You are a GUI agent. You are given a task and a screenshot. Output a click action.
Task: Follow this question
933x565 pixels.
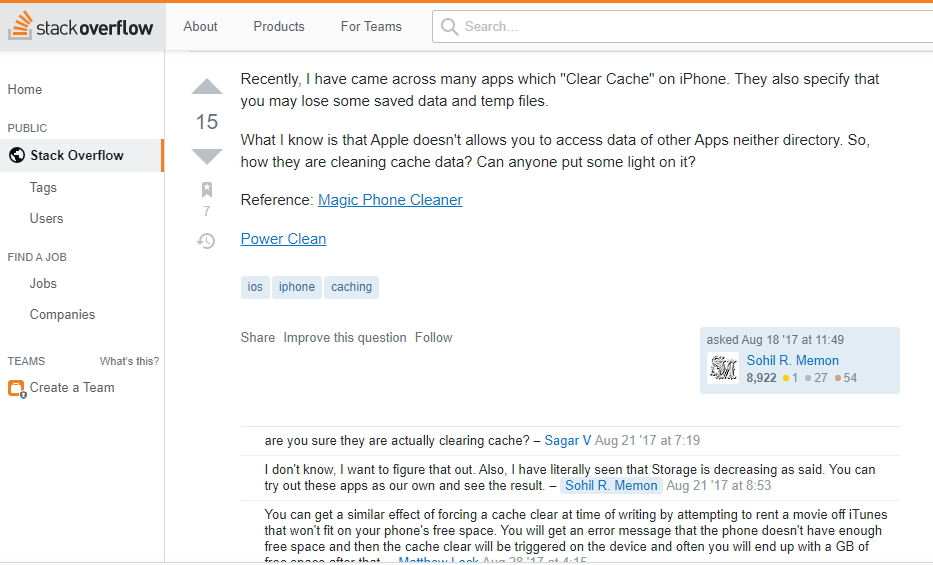[433, 338]
